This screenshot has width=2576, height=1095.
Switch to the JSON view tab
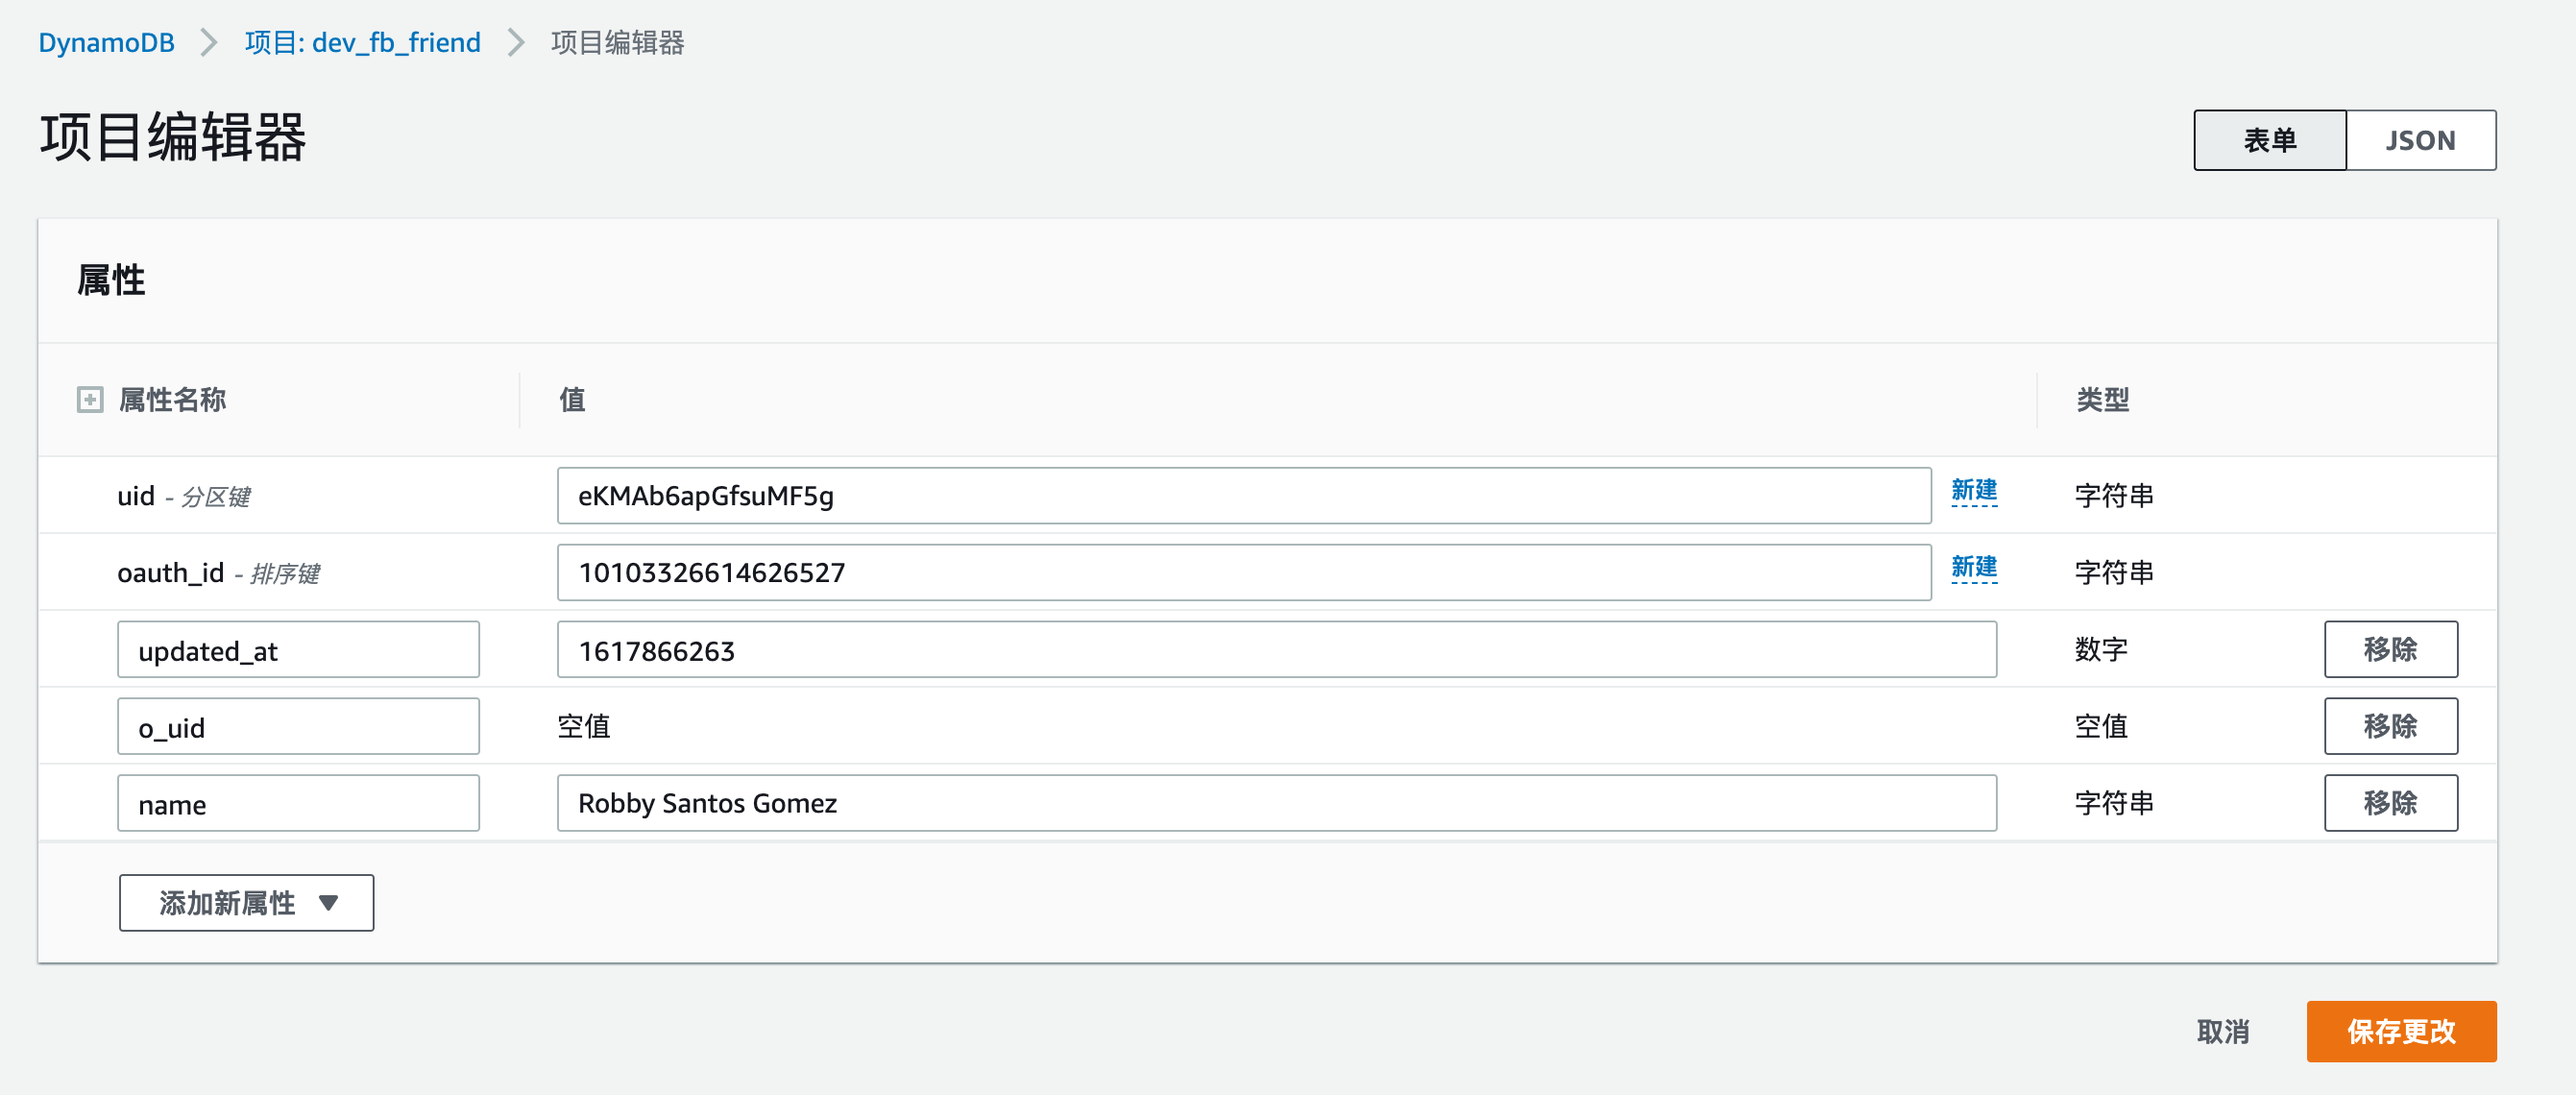pyautogui.click(x=2421, y=140)
